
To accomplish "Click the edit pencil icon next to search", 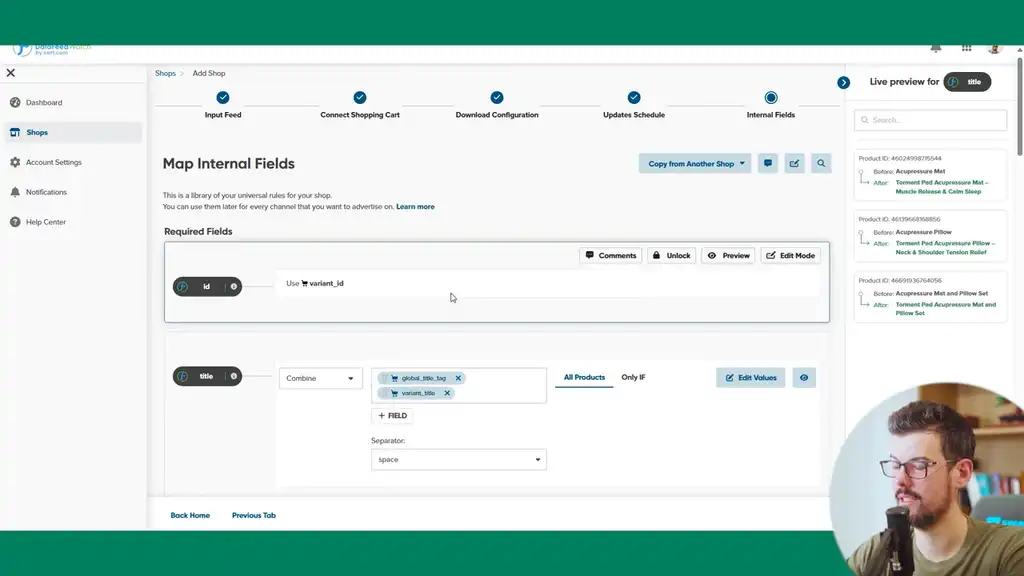I will click(794, 163).
